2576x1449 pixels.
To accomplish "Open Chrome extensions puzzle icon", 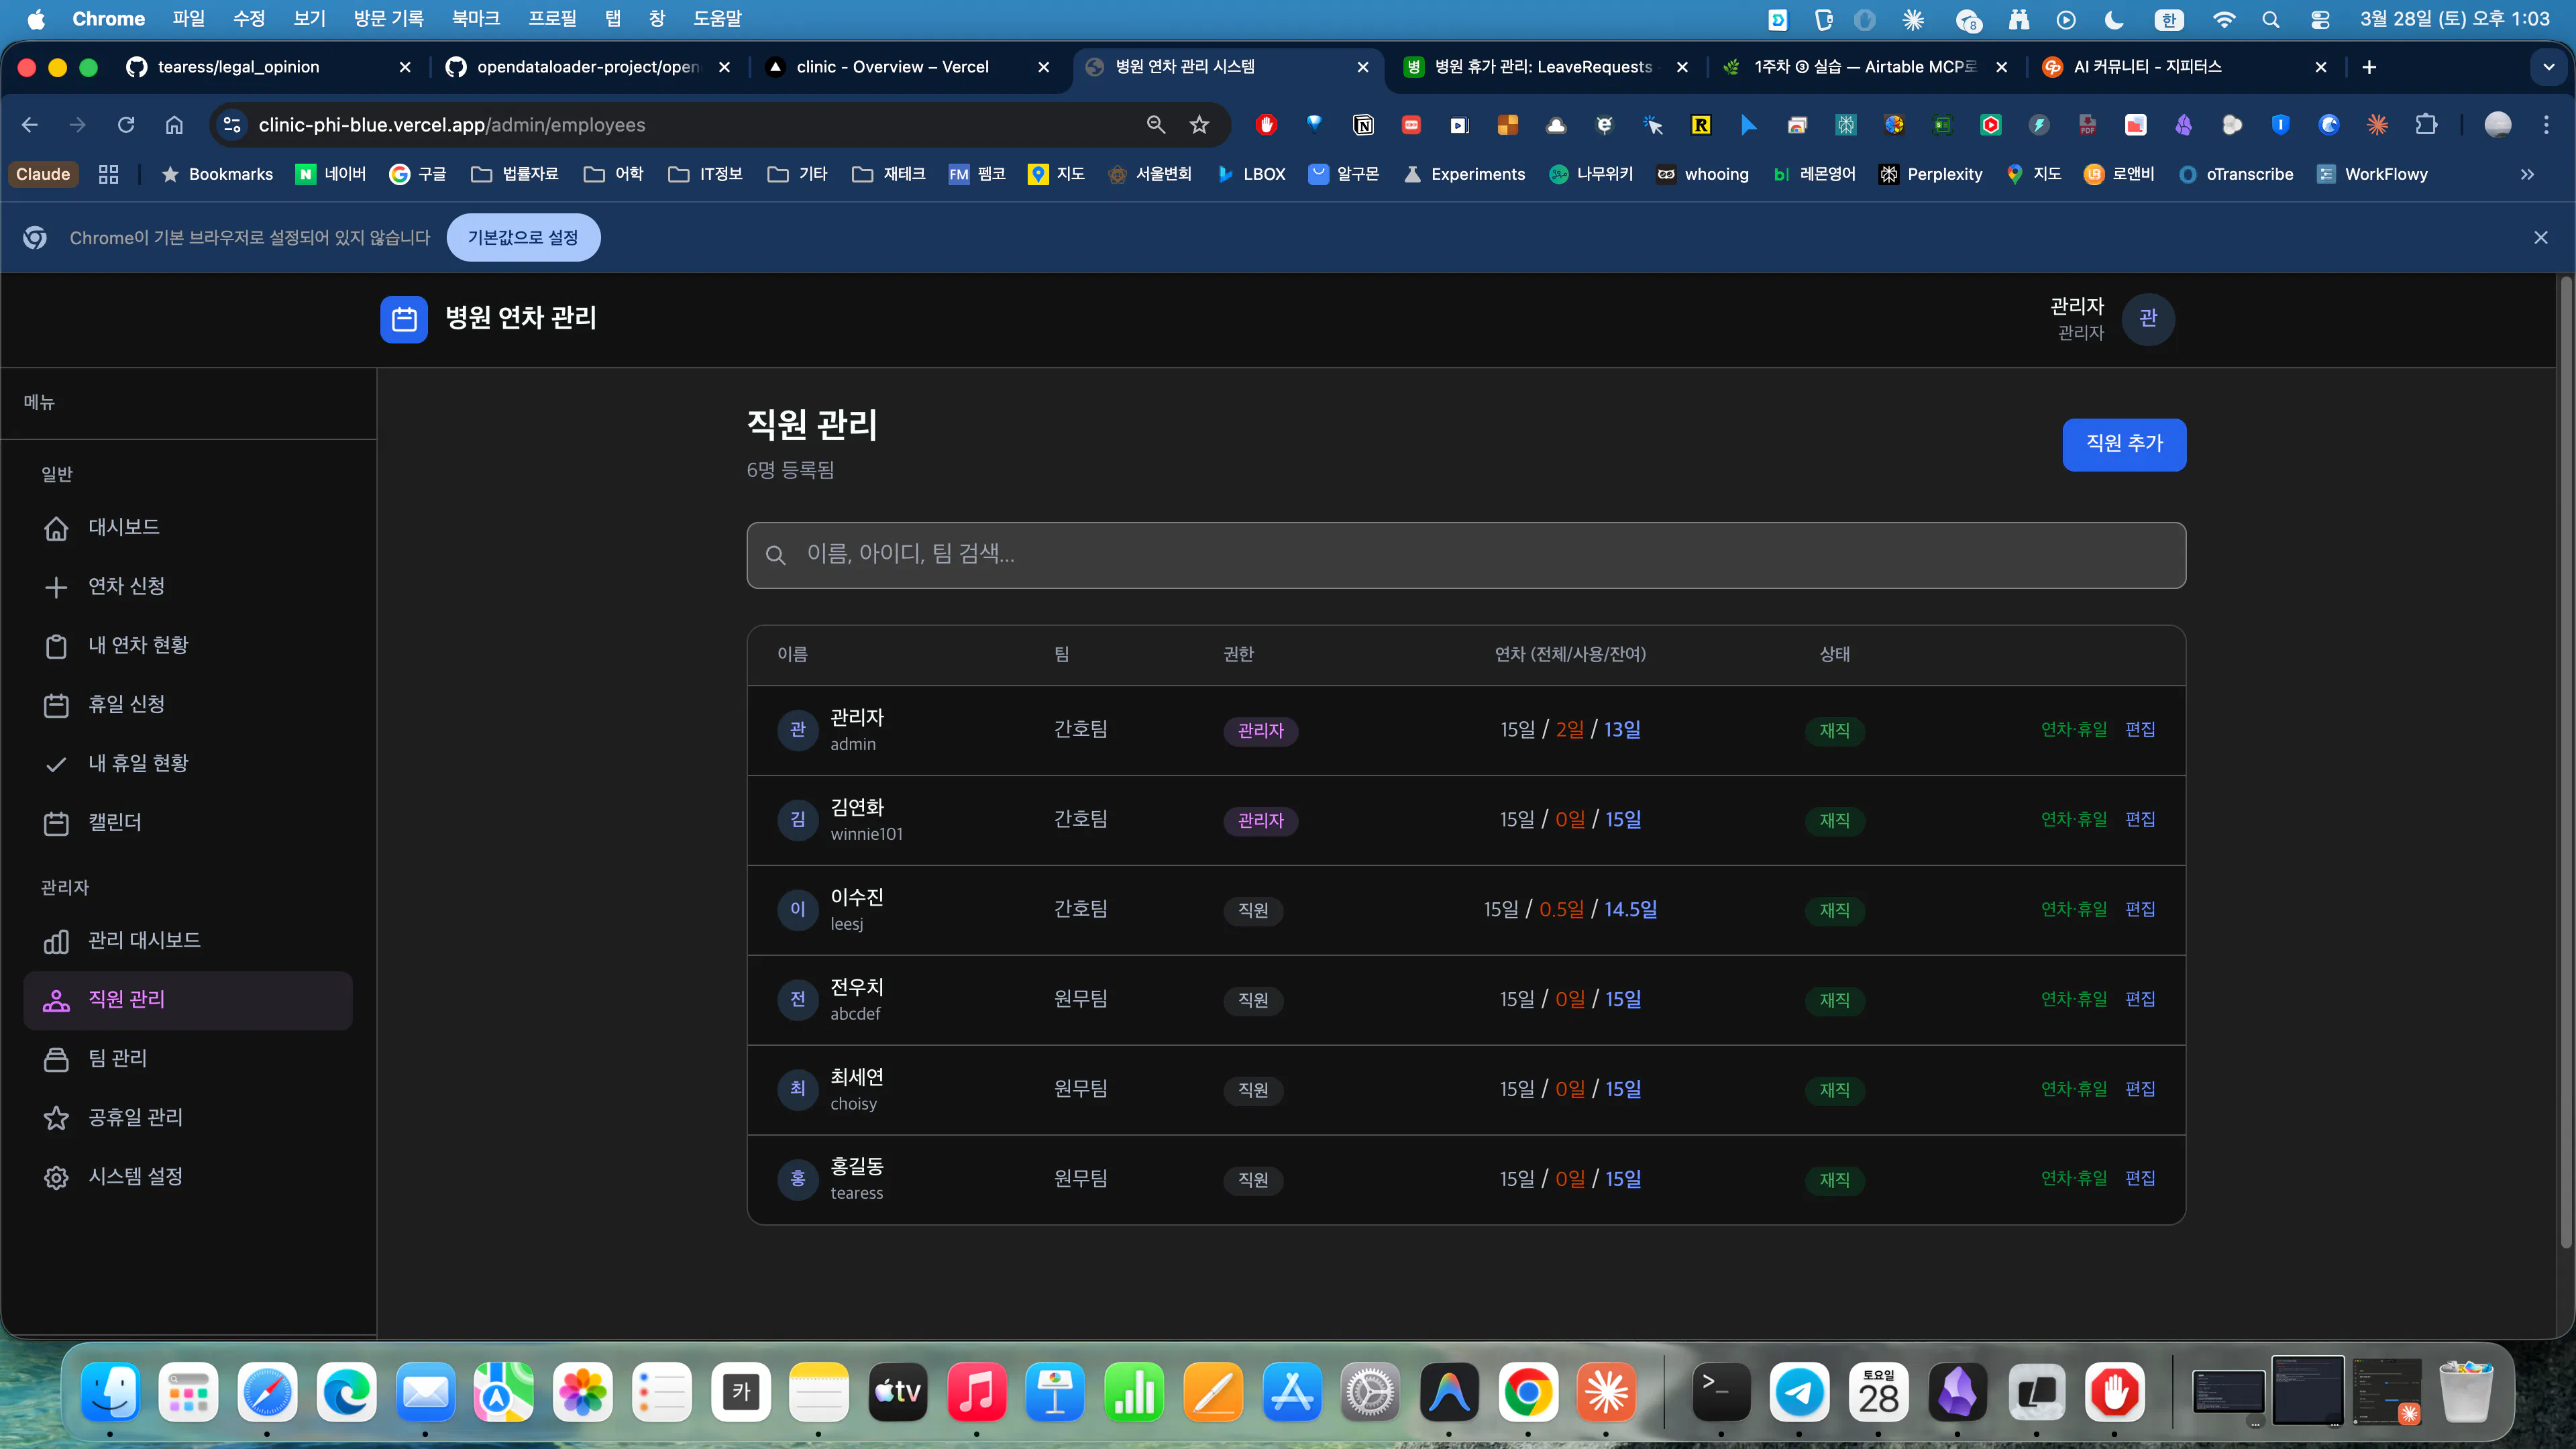I will (2426, 125).
